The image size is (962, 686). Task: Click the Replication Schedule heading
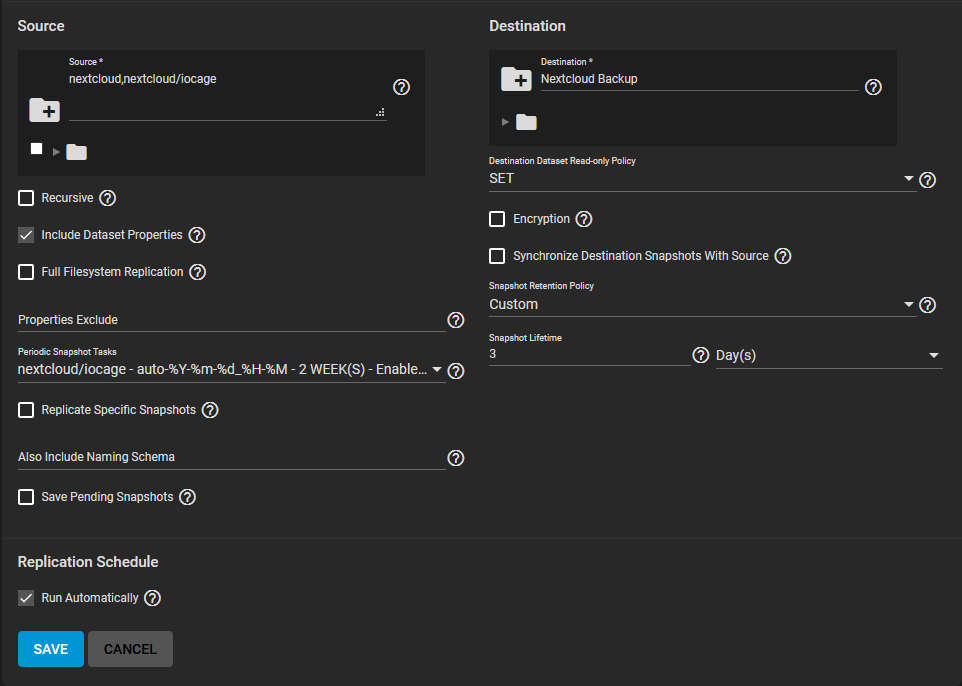click(x=88, y=562)
